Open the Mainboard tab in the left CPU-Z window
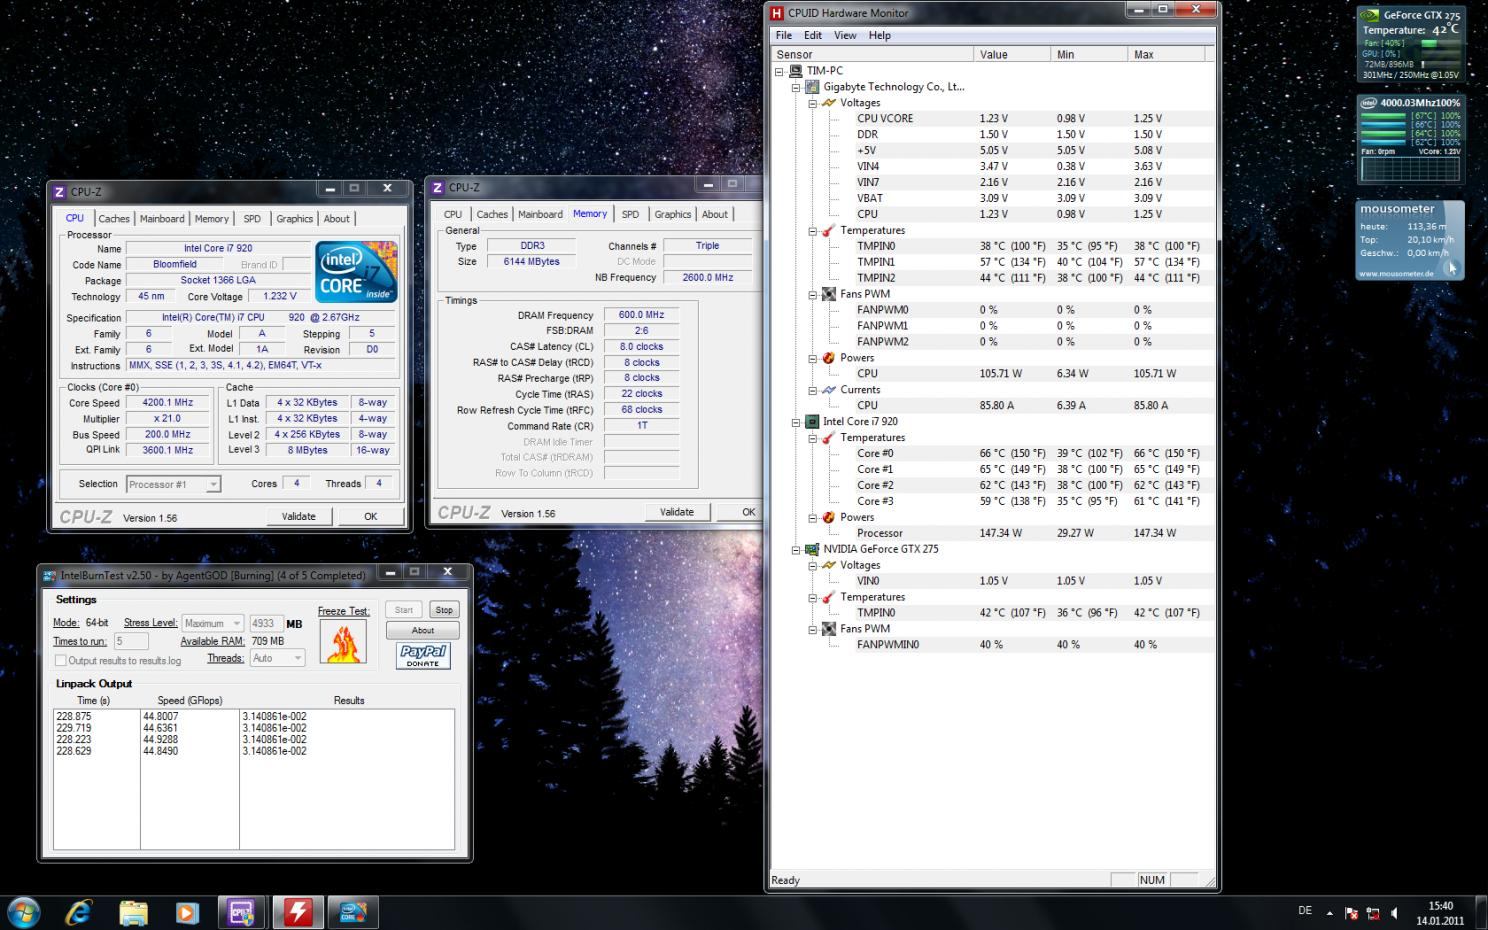Screen dimensions: 1488x930 (162, 219)
